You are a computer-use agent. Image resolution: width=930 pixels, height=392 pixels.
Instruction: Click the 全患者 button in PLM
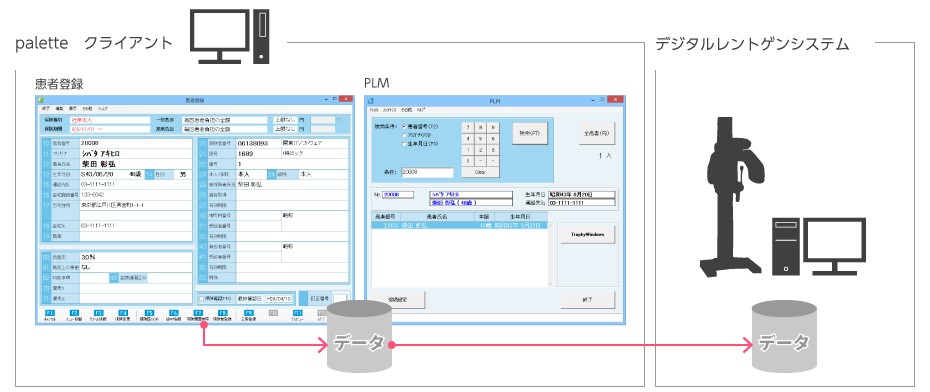[x=597, y=133]
